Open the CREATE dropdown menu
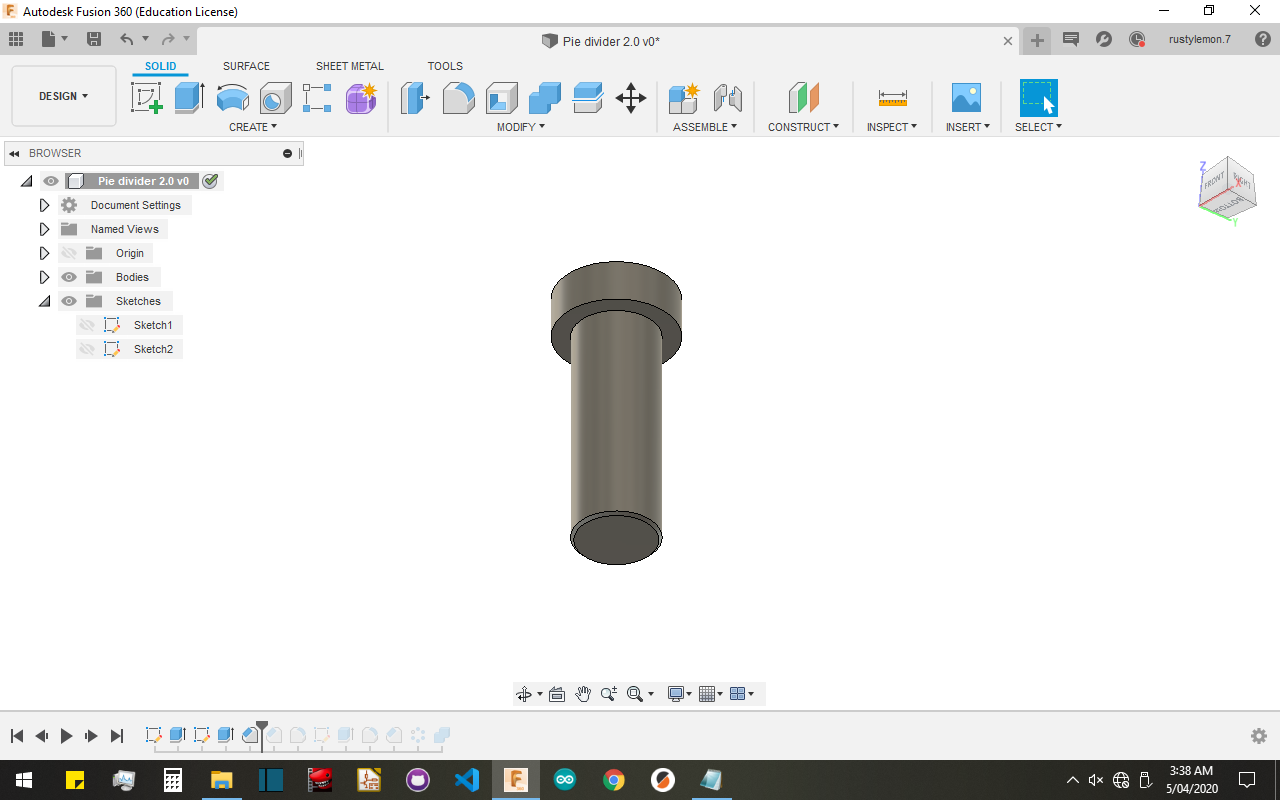The image size is (1280, 800). pos(253,127)
